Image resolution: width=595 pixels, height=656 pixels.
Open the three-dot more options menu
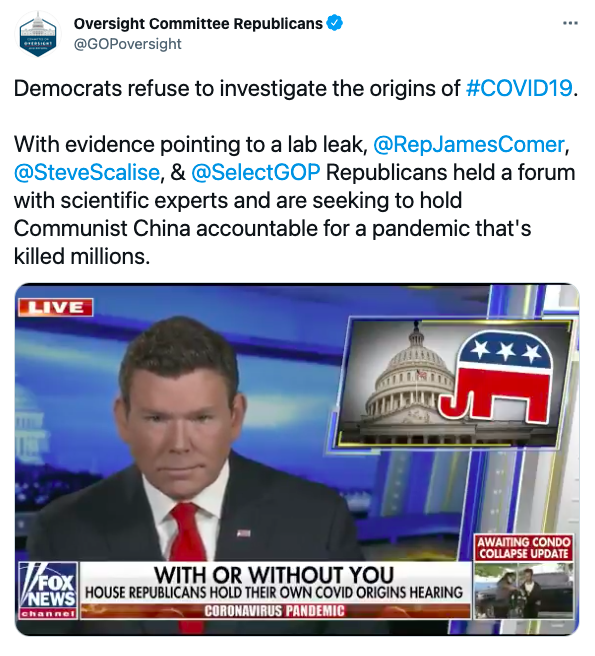[570, 23]
